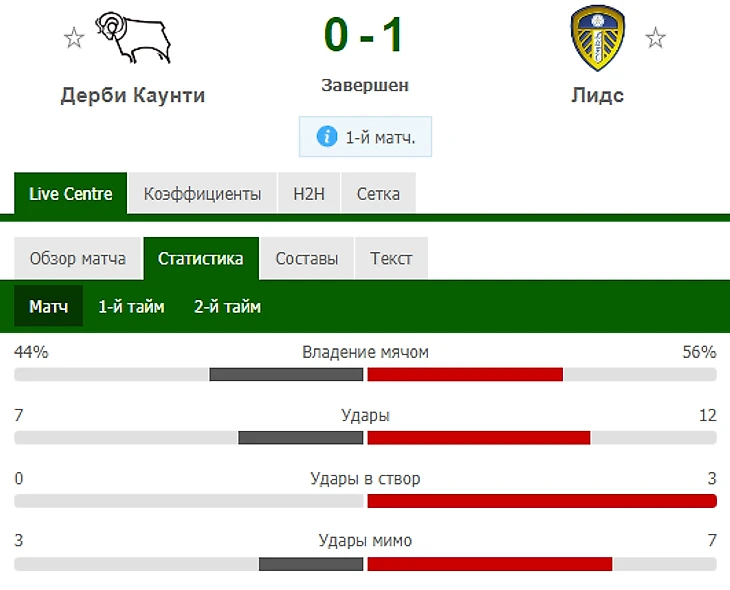The image size is (730, 590).
Task: Click the Leeds club crest
Action: 597,39
